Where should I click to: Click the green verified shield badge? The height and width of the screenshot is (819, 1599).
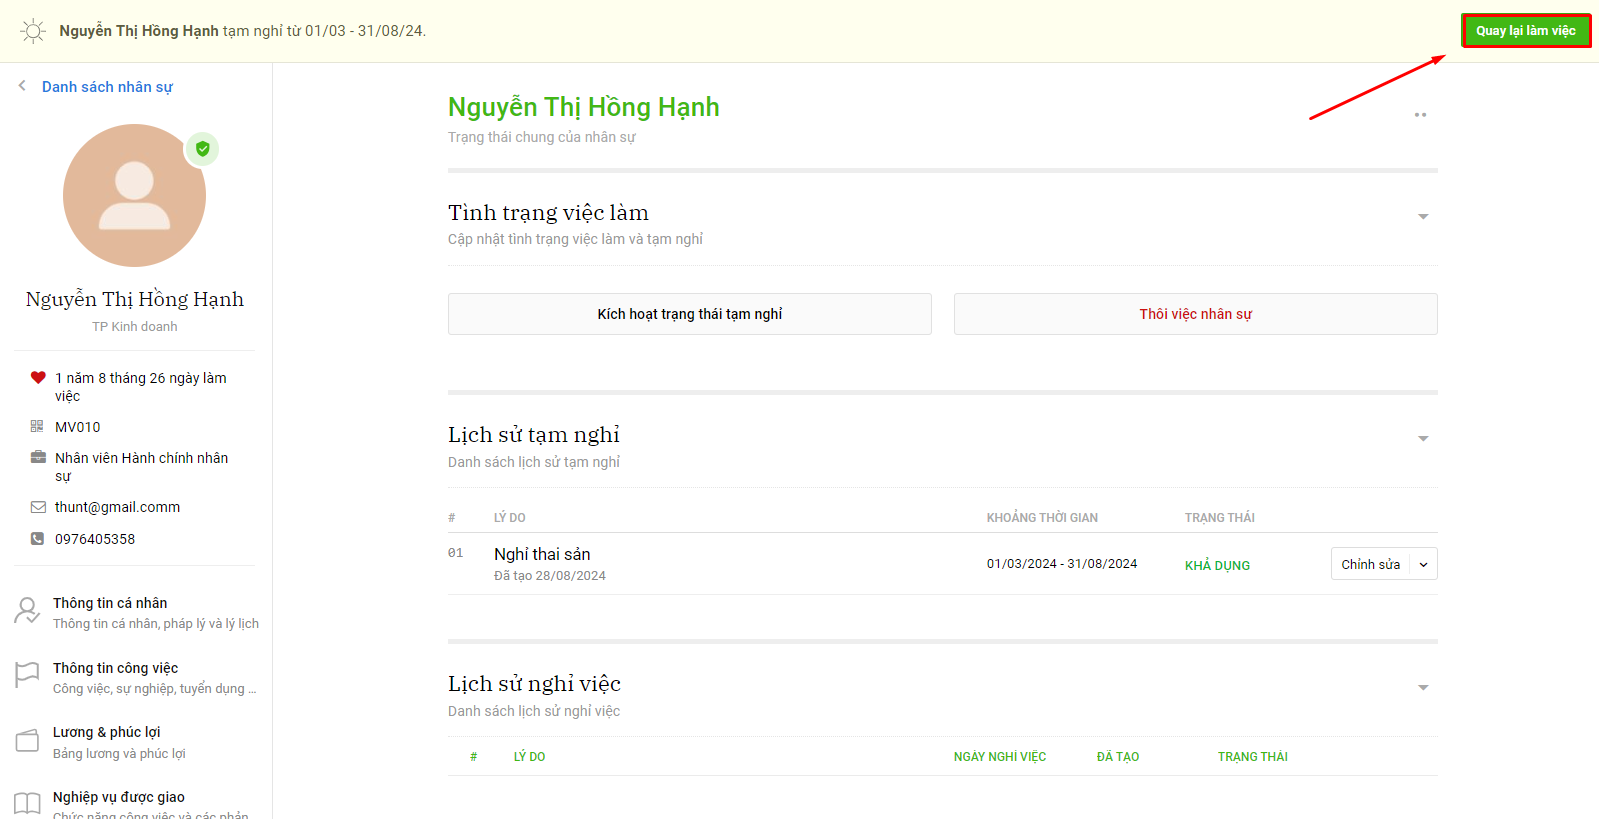(203, 149)
